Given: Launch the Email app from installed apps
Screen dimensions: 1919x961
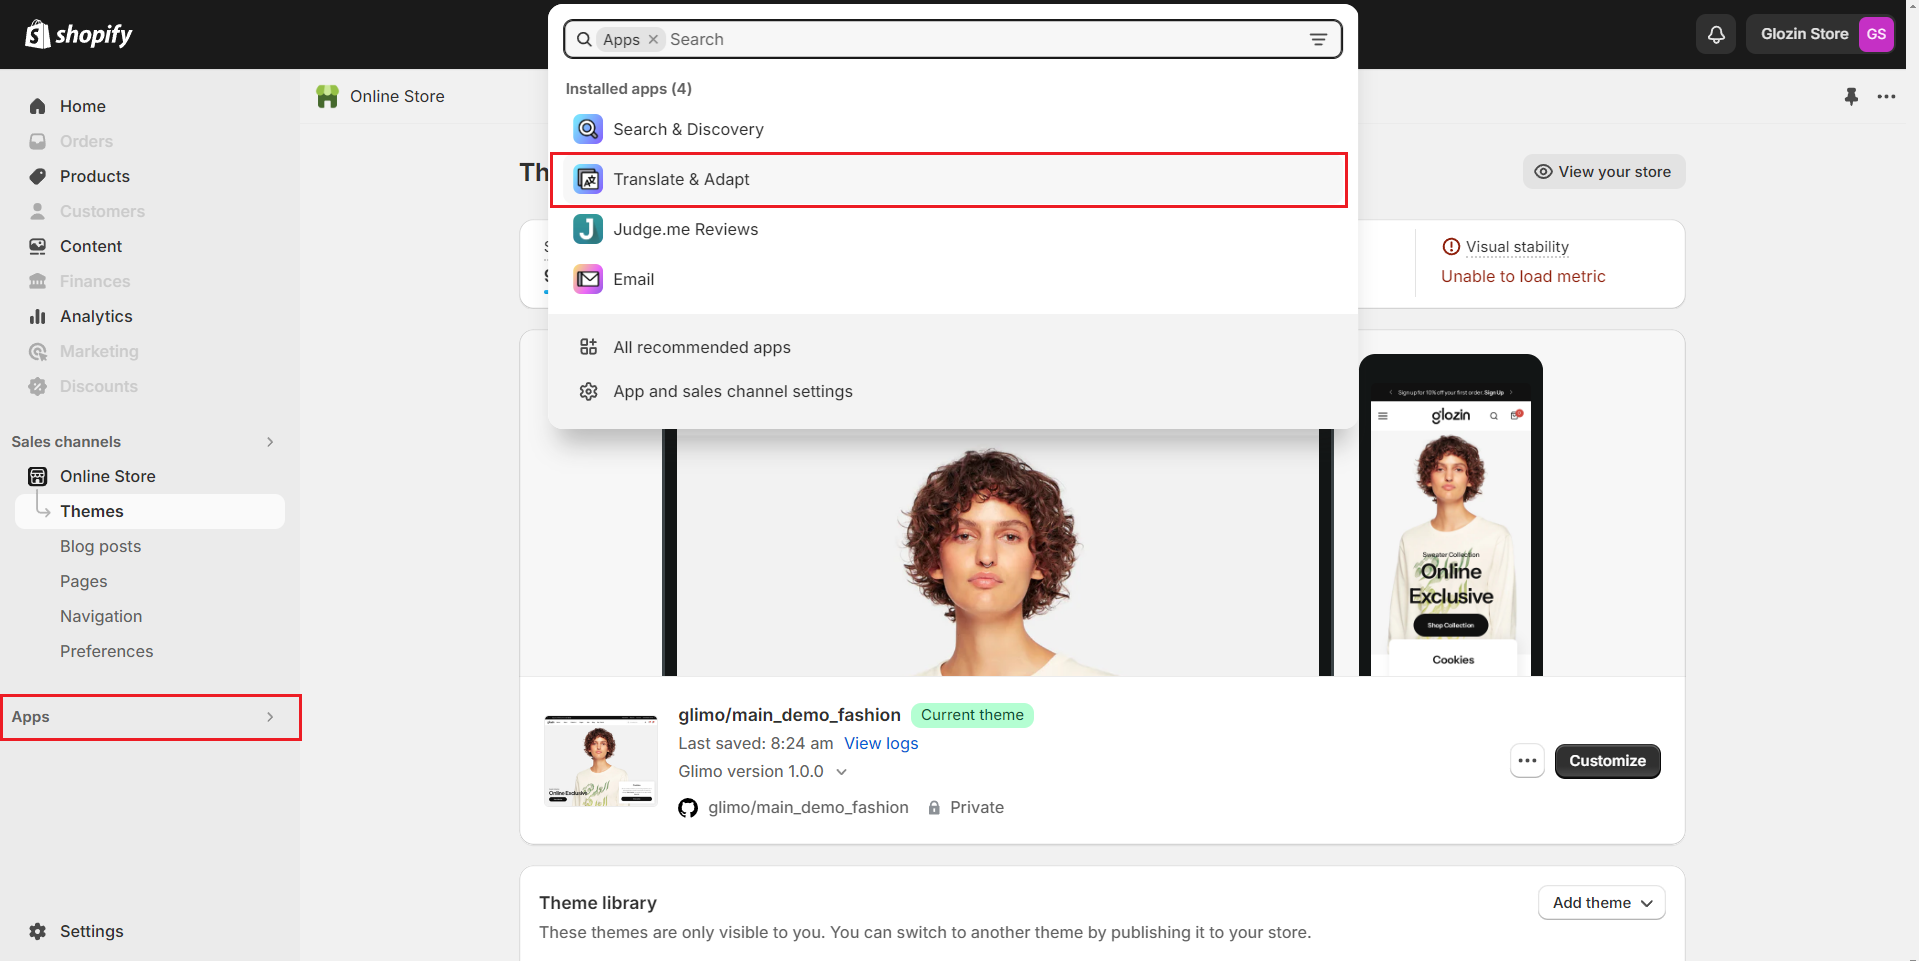Looking at the screenshot, I should [x=633, y=279].
